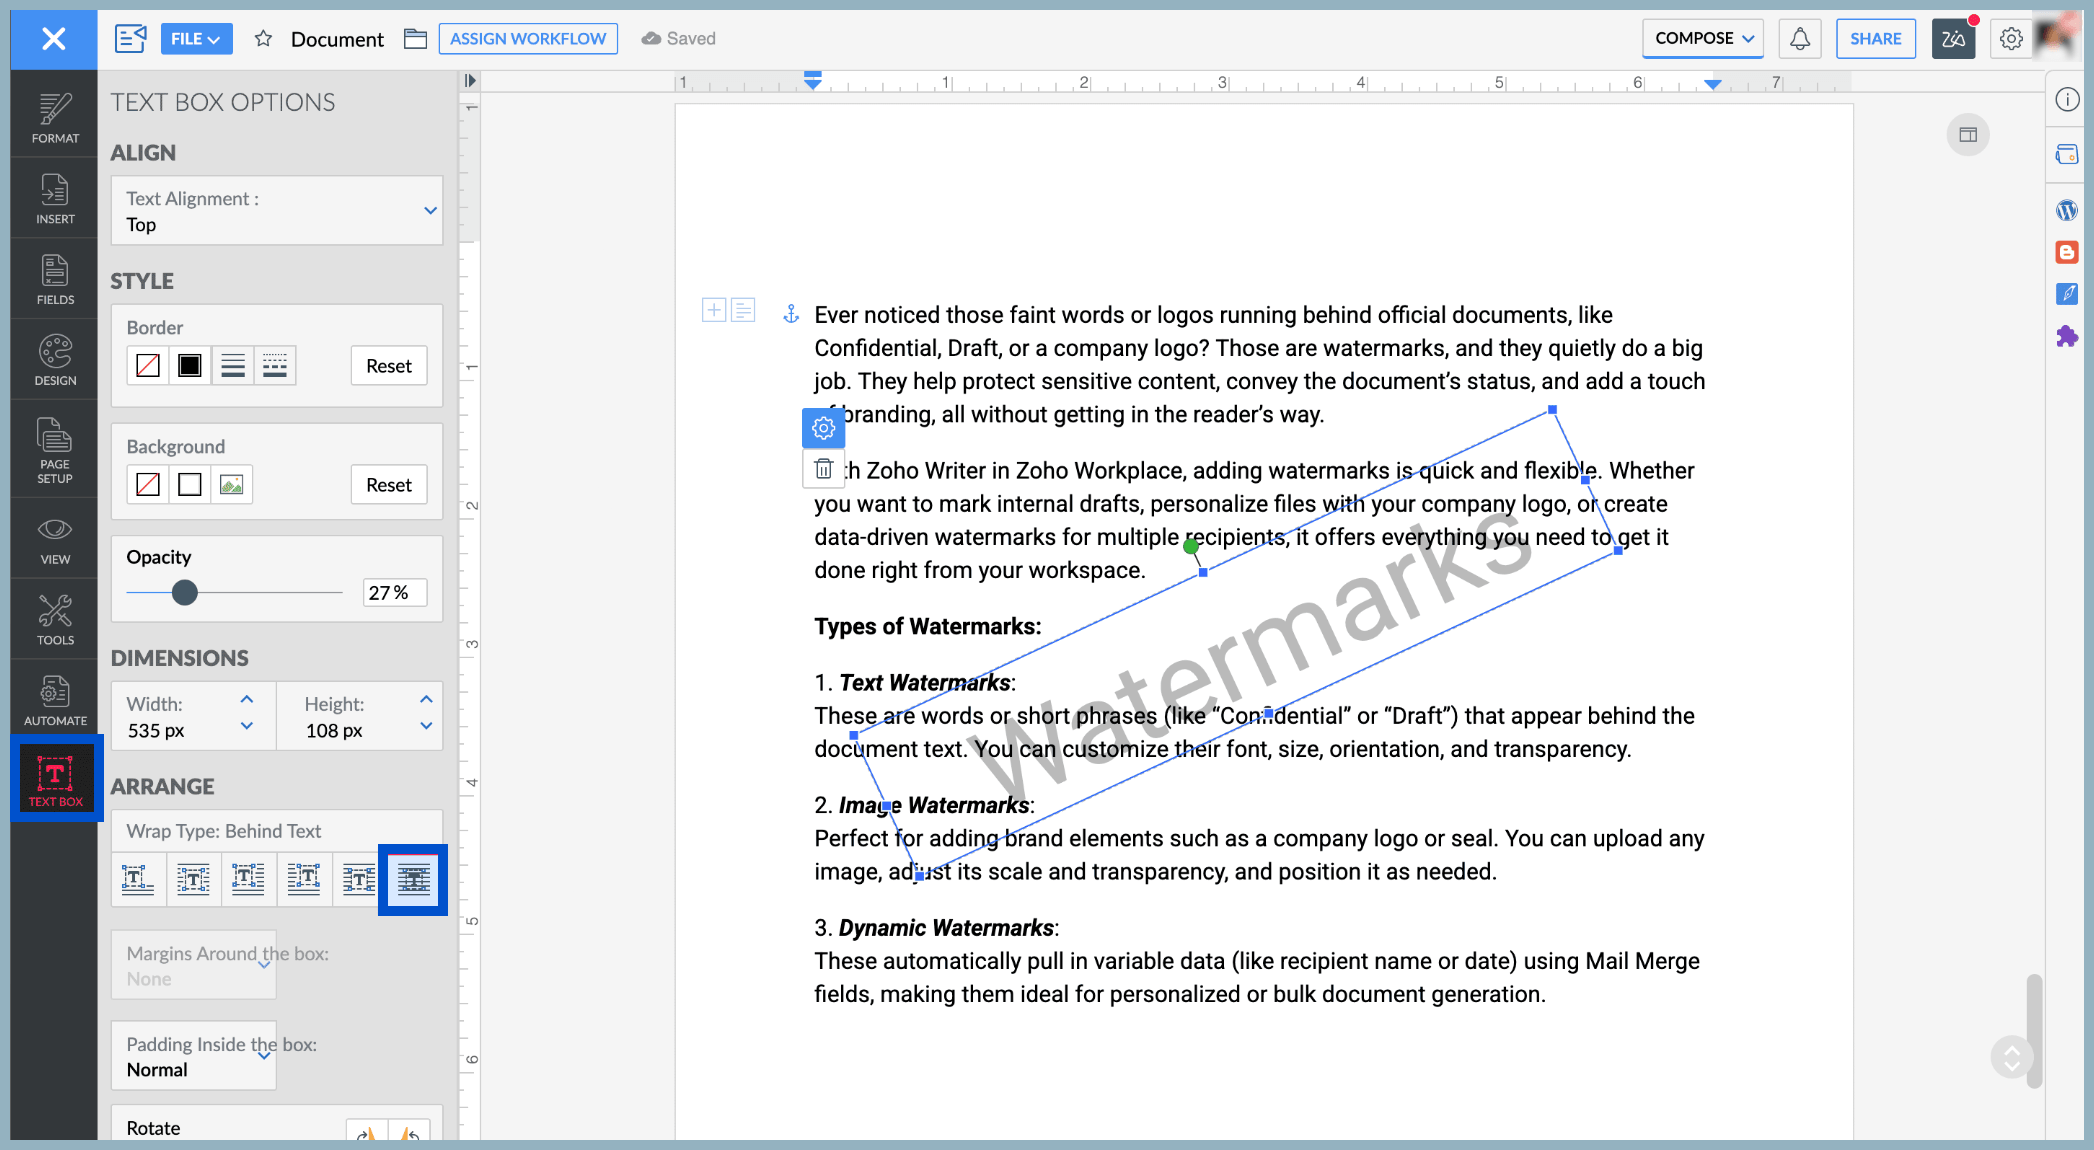Image resolution: width=2094 pixels, height=1150 pixels.
Task: Open the Page Setup panel
Action: pos(54,452)
